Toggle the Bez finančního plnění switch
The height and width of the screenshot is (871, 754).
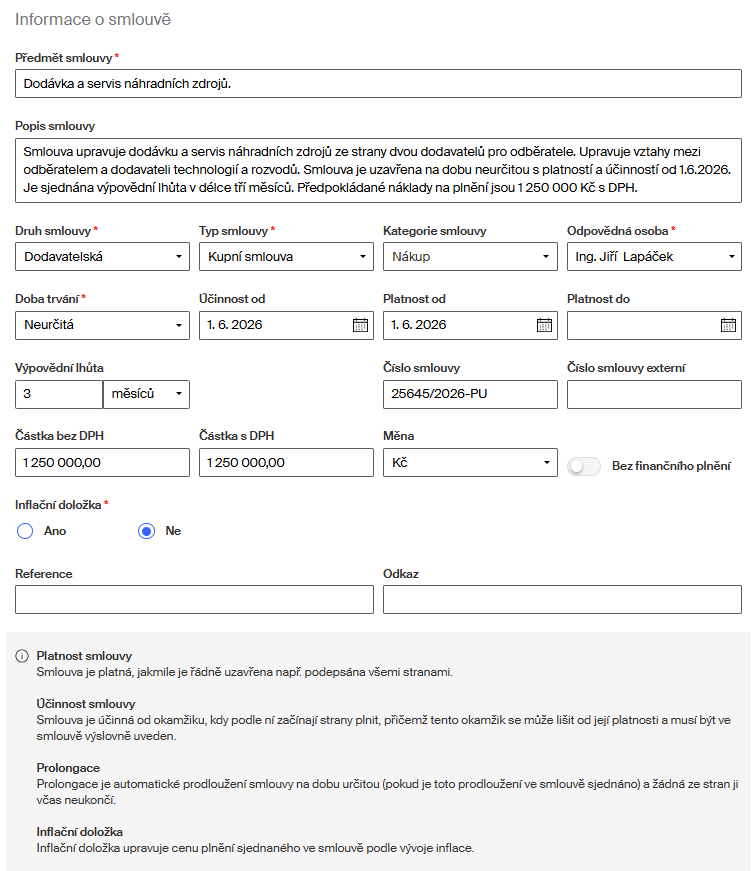(x=584, y=466)
